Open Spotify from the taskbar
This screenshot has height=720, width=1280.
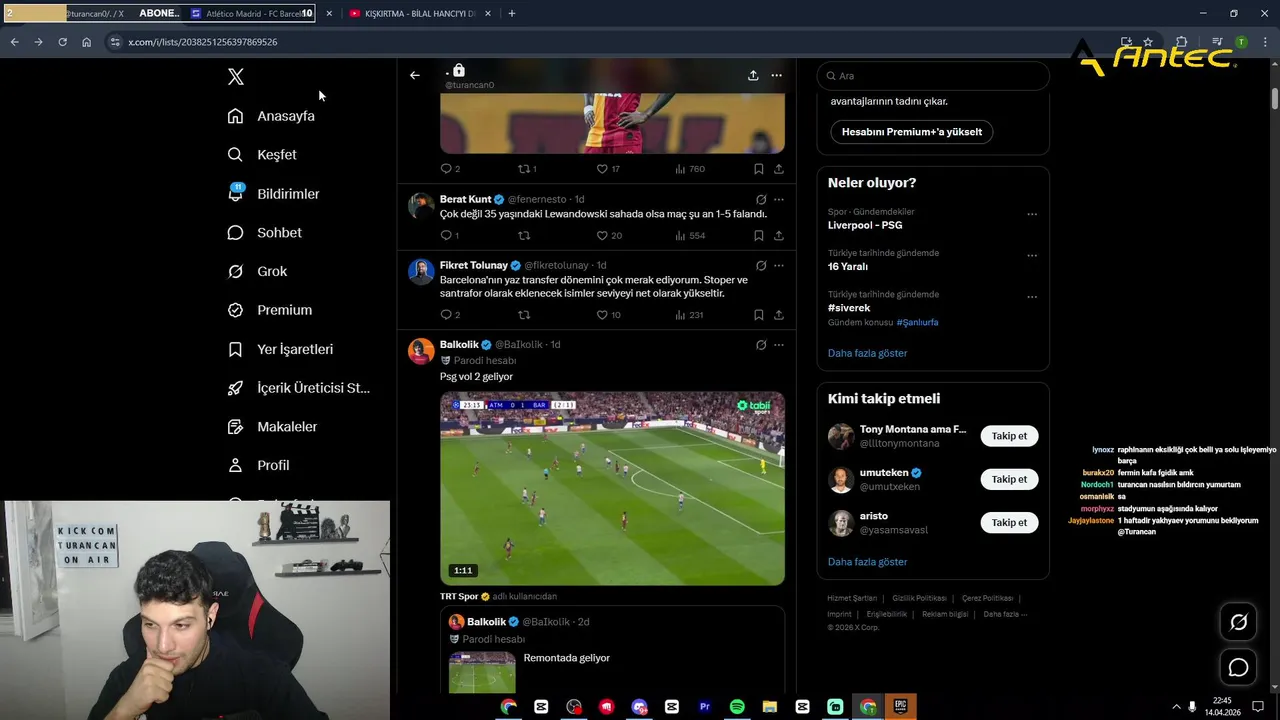(737, 706)
